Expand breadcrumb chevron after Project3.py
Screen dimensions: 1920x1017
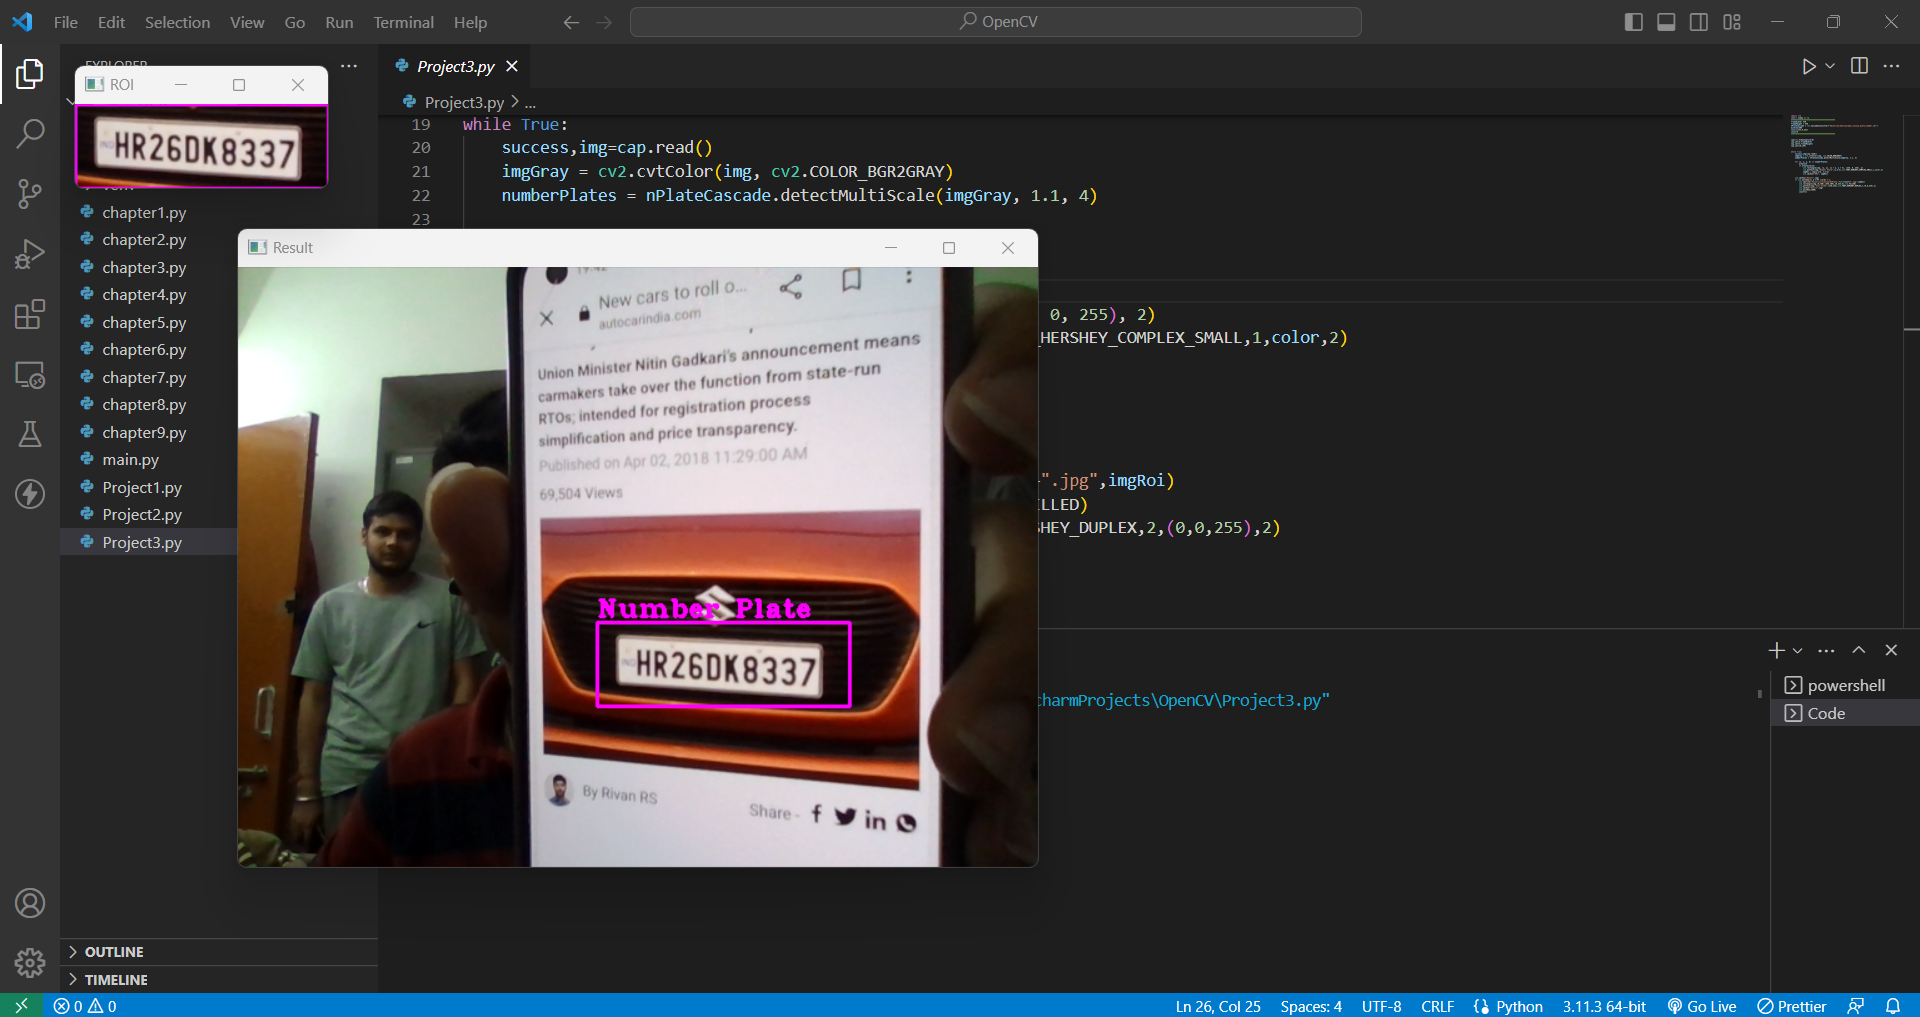514,102
